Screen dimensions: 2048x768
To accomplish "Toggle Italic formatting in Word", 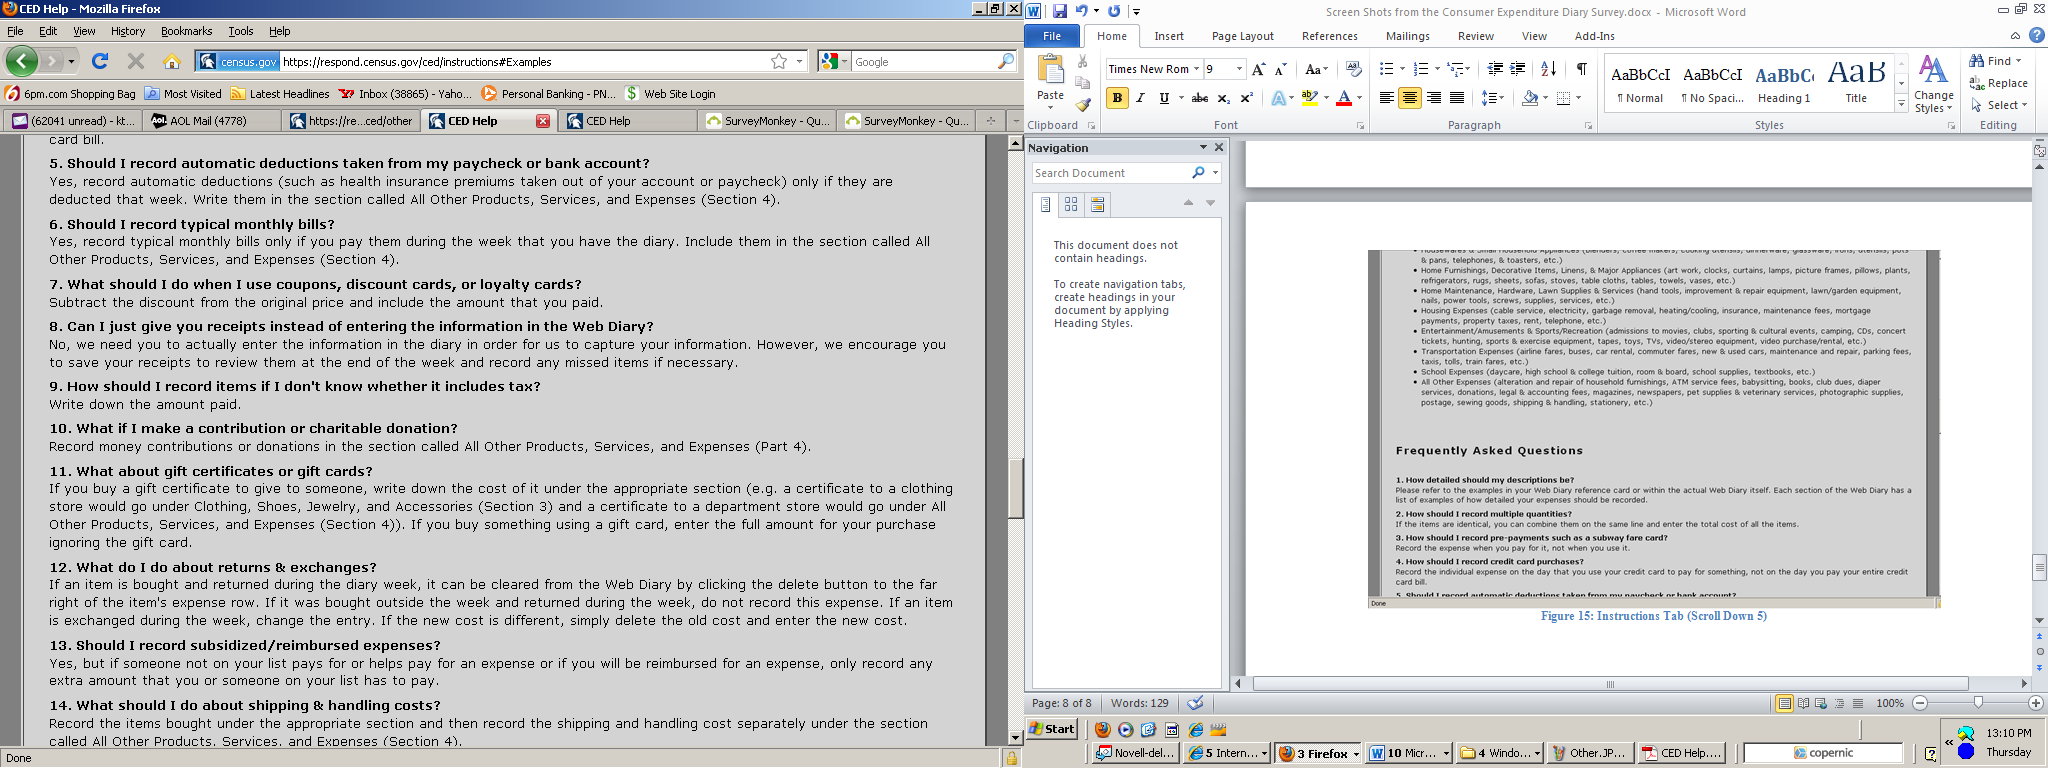I will (1140, 98).
